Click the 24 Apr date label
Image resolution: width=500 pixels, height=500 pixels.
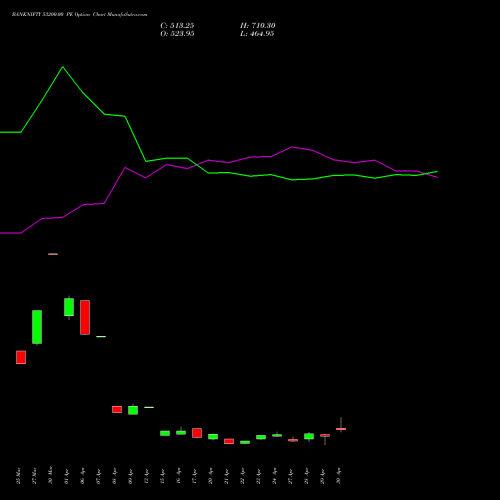[274, 476]
